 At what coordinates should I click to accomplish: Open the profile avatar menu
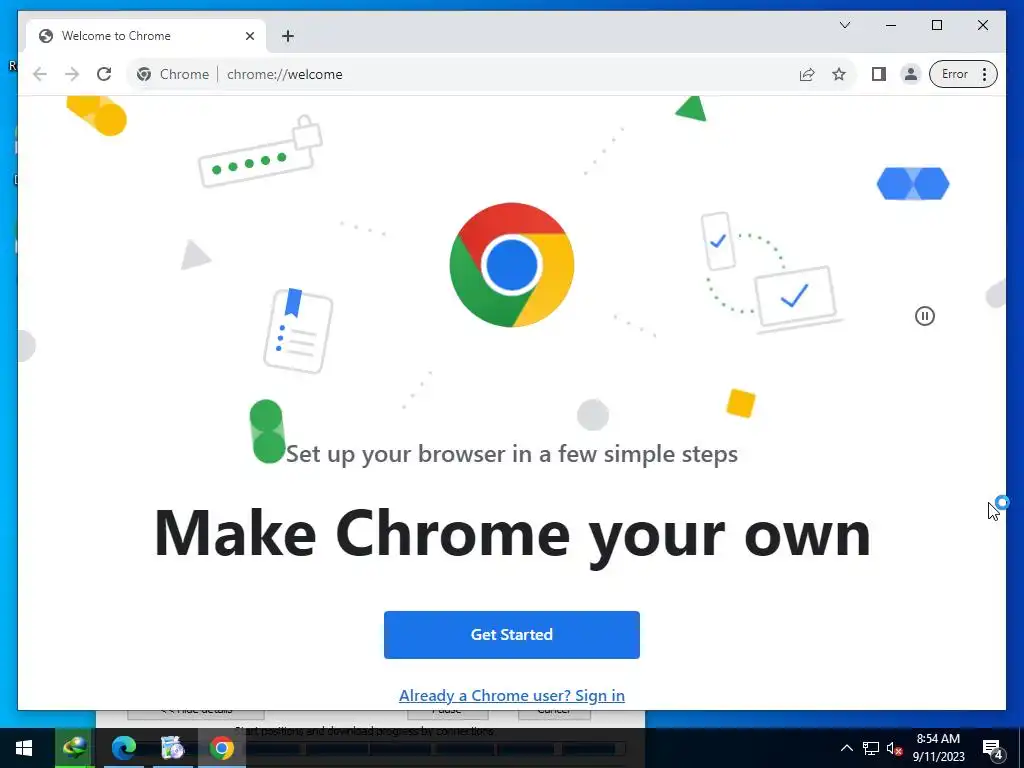pyautogui.click(x=910, y=74)
